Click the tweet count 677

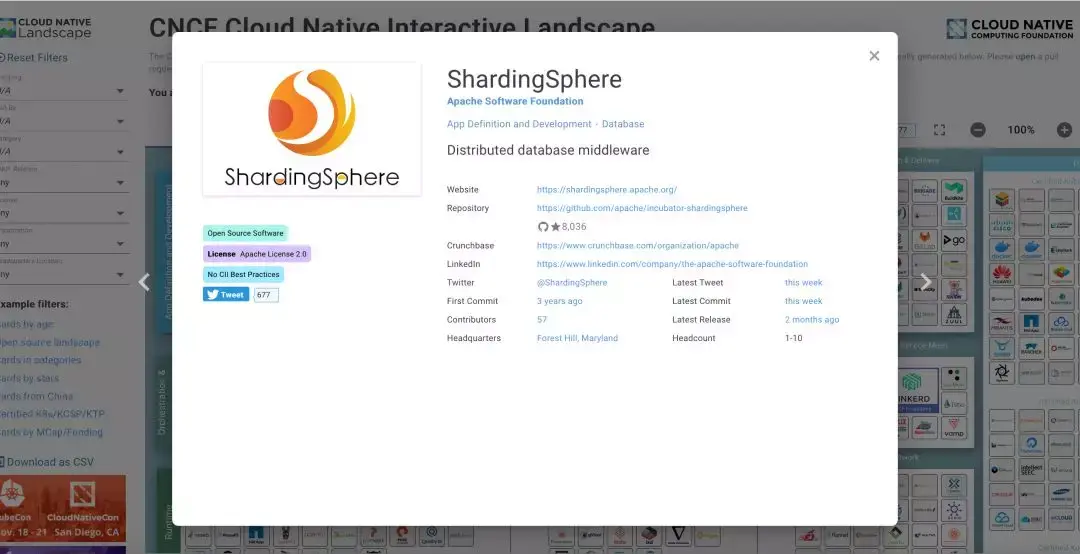266,295
